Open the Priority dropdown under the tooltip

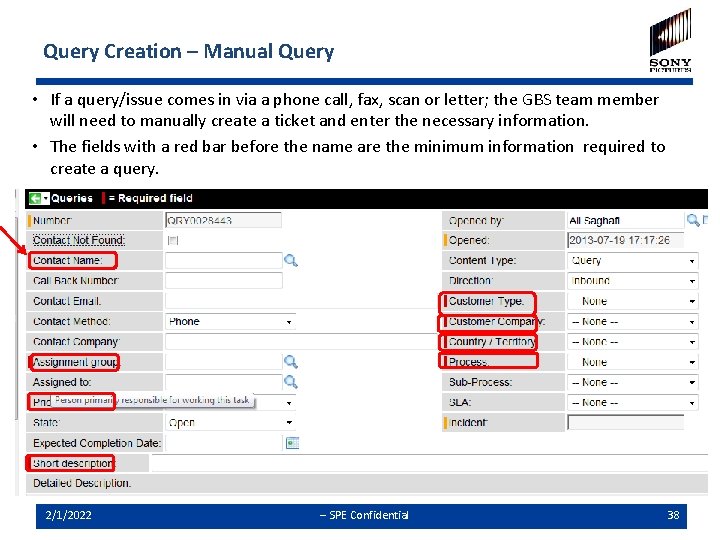click(x=275, y=403)
